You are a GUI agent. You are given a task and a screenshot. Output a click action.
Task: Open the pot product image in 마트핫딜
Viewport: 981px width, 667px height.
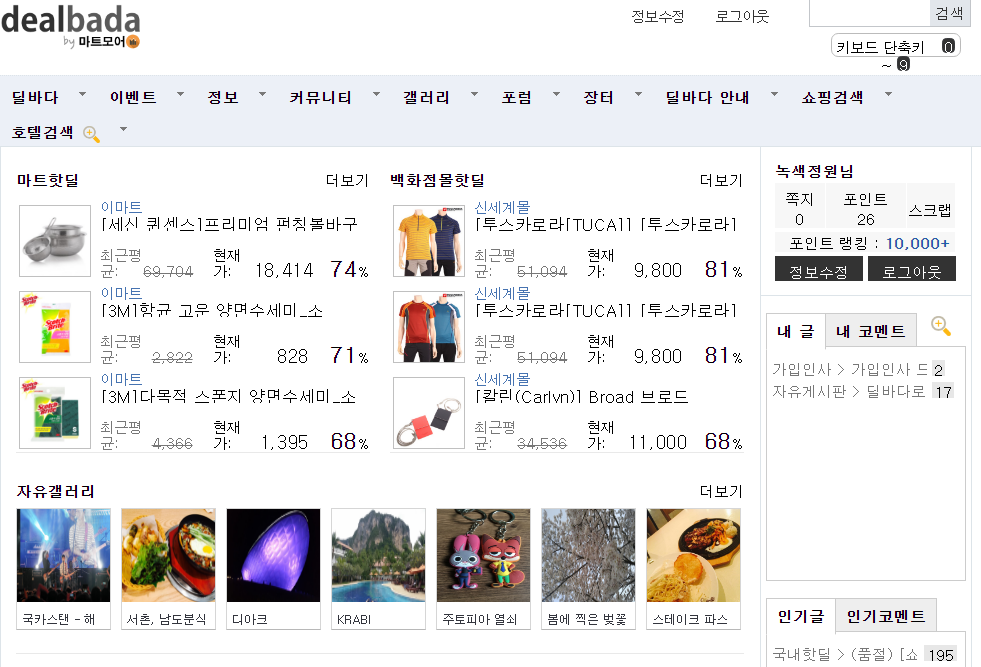pyautogui.click(x=55, y=241)
